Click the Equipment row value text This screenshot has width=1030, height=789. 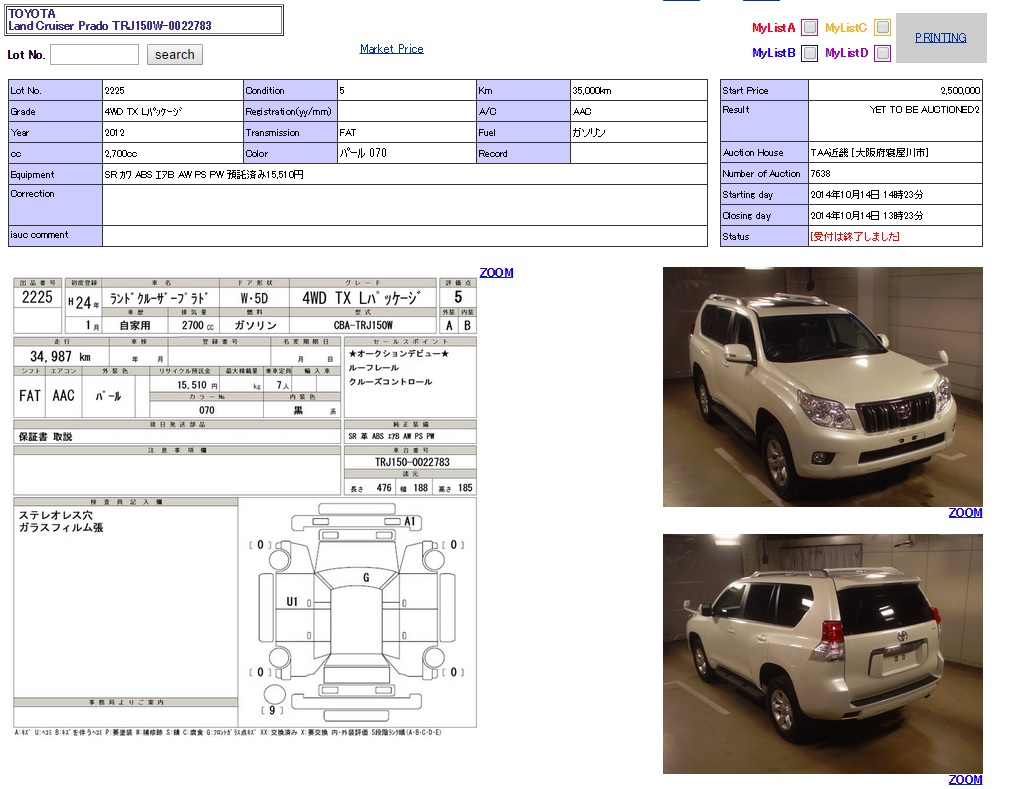coord(204,175)
